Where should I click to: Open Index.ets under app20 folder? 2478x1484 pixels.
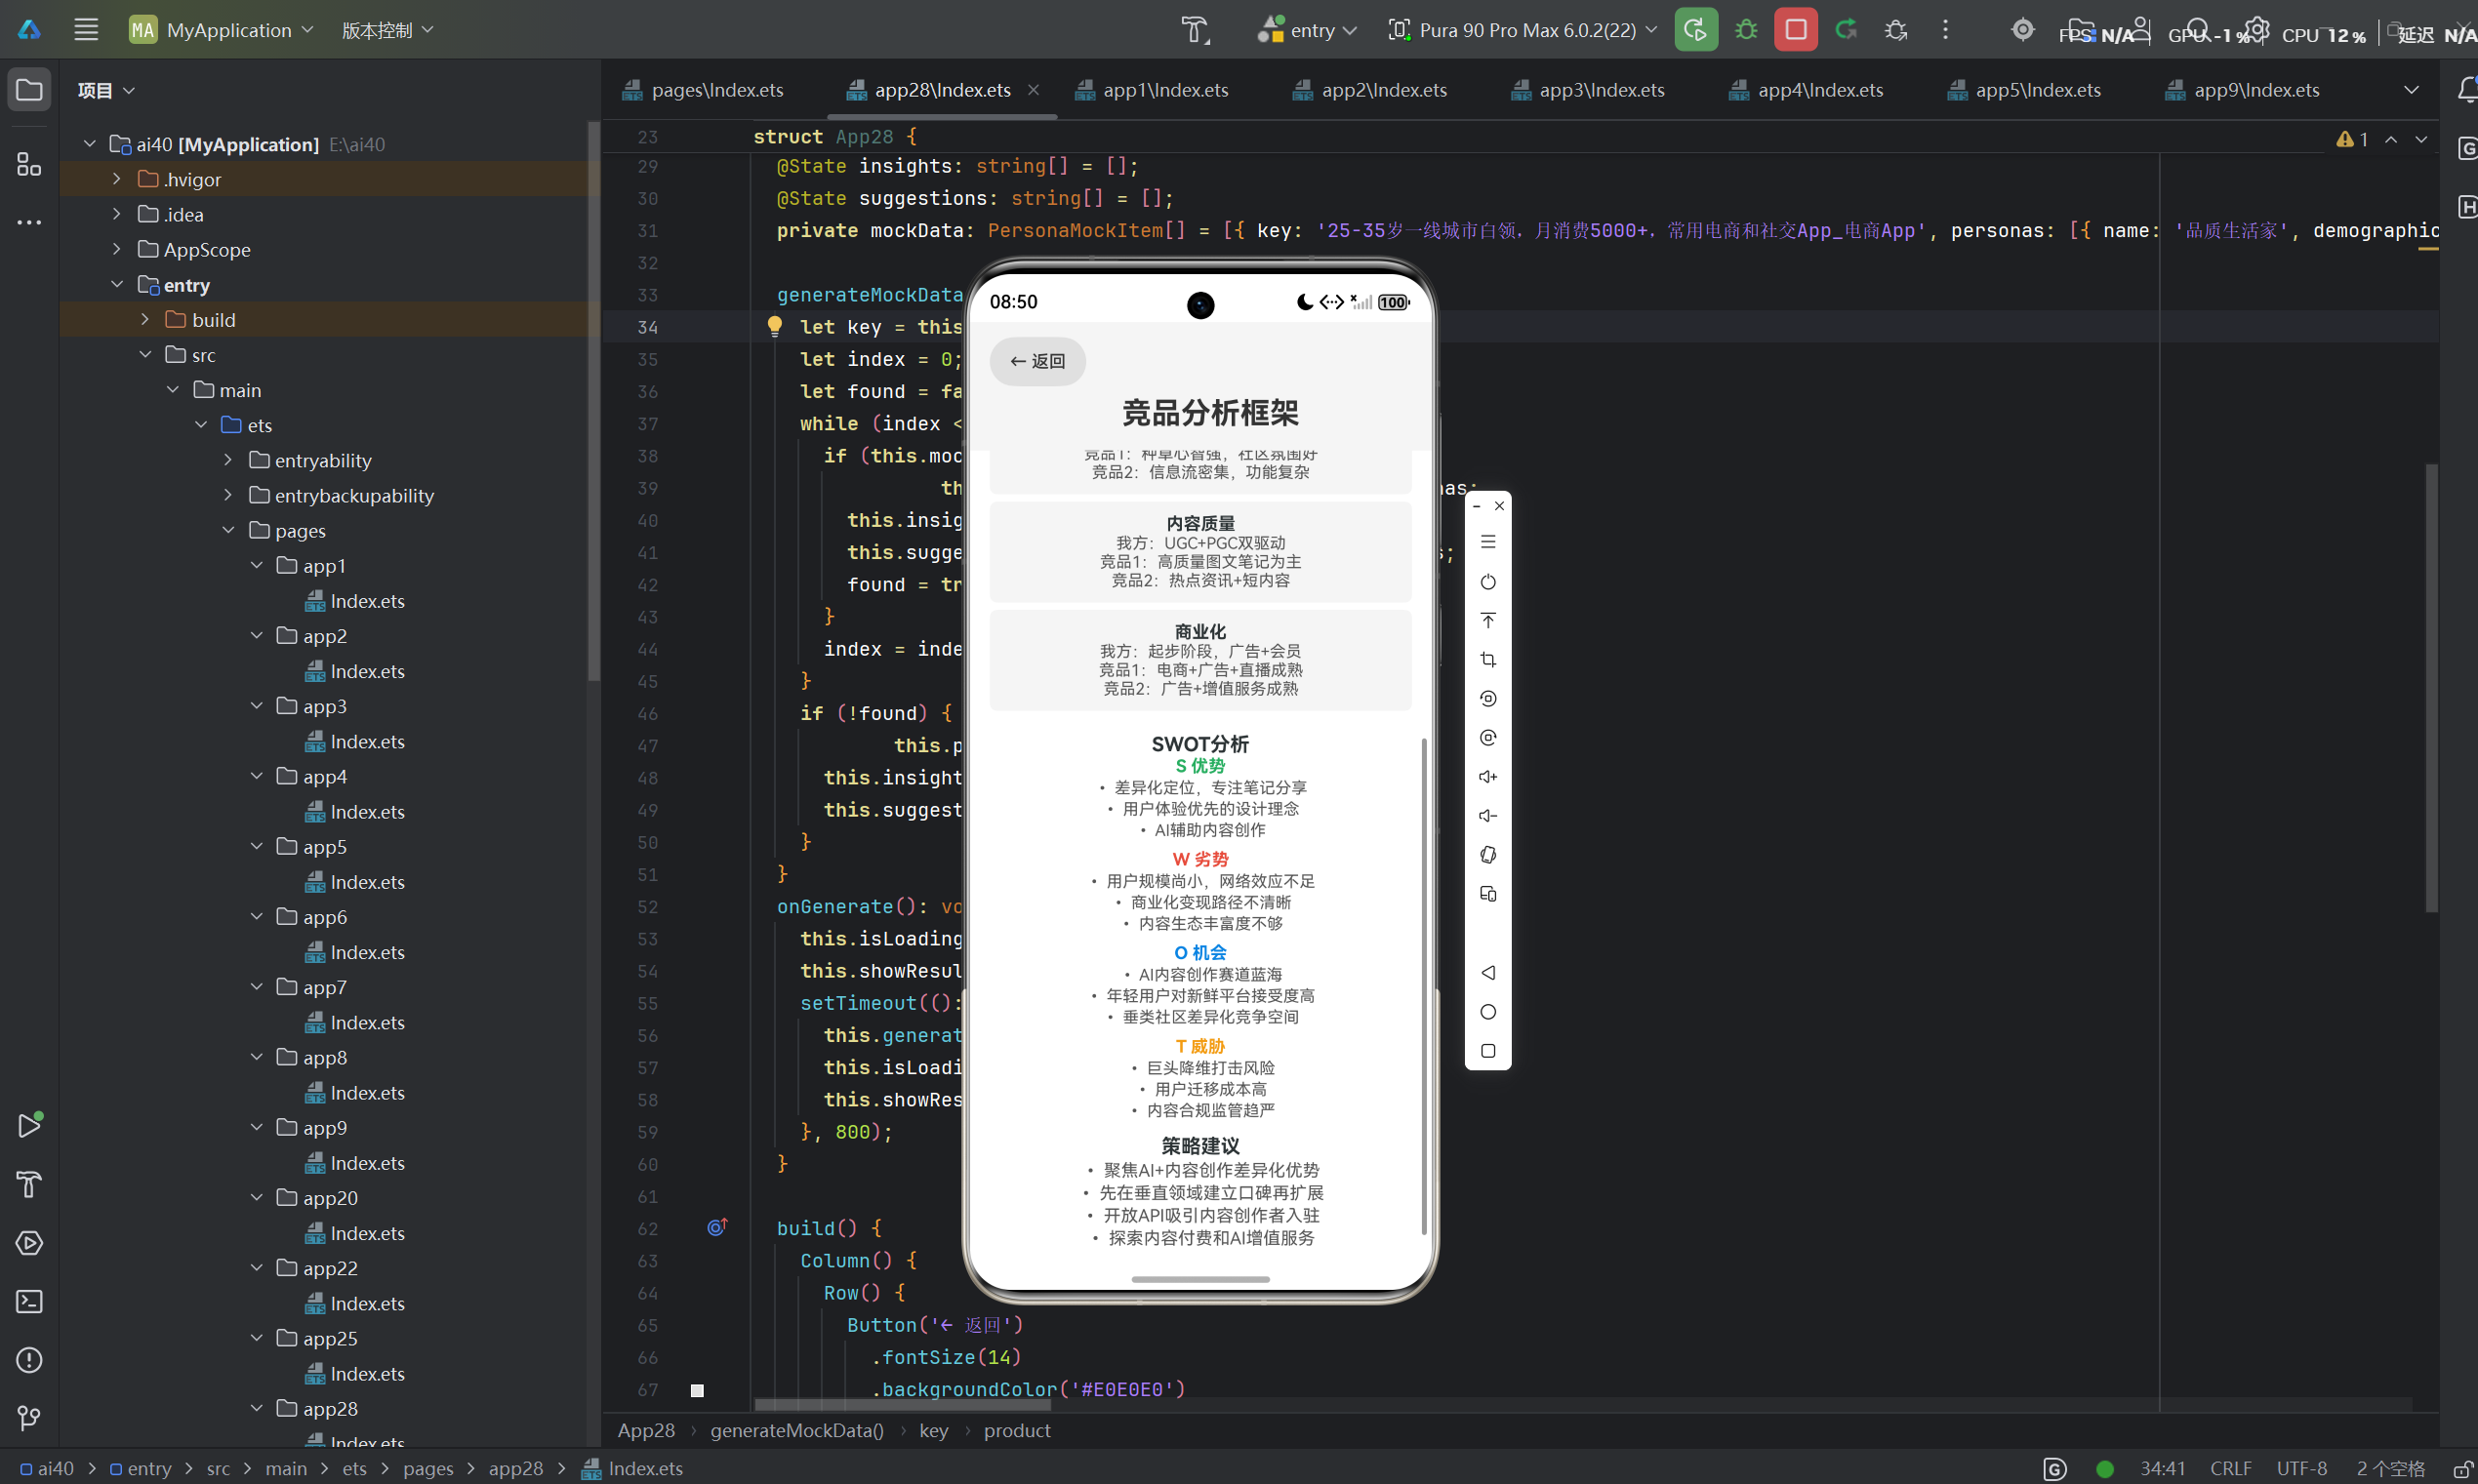[x=356, y=1232]
